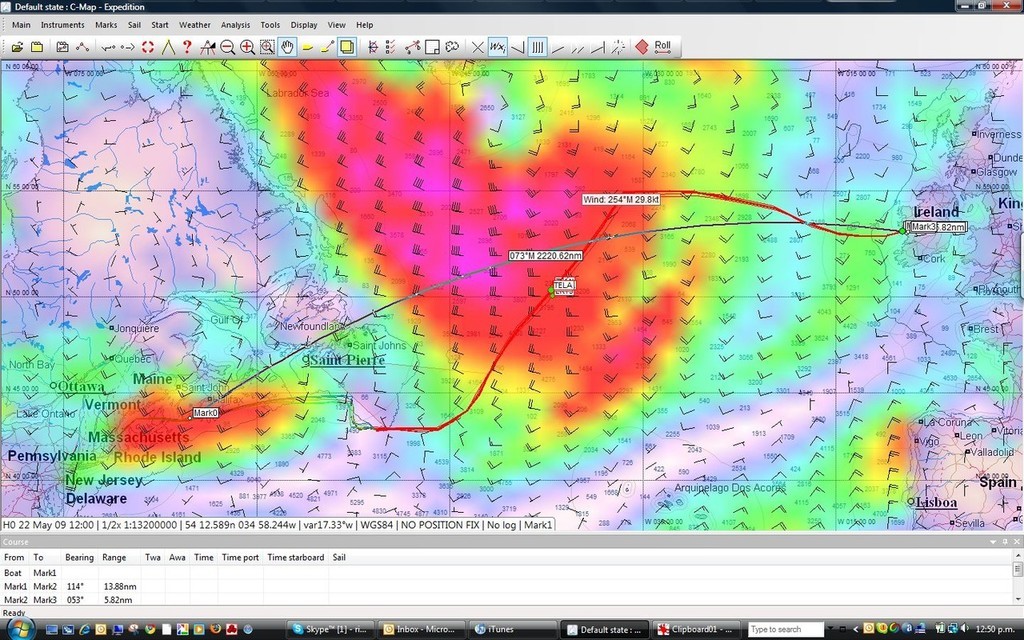Screen dimensions: 1024x640
Task: Click the route waypoints icon
Action: pyautogui.click(x=82, y=47)
